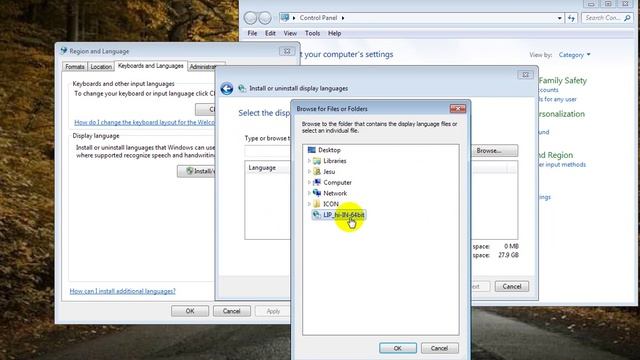This screenshot has width=640, height=360.
Task: Click the back arrow in Install languages wizard
Action: click(x=227, y=89)
